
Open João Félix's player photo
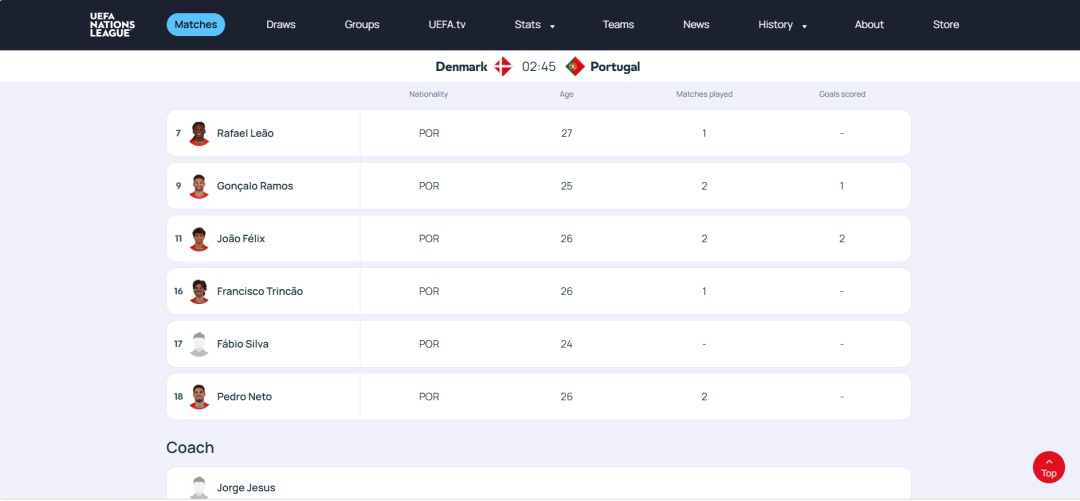click(x=199, y=238)
